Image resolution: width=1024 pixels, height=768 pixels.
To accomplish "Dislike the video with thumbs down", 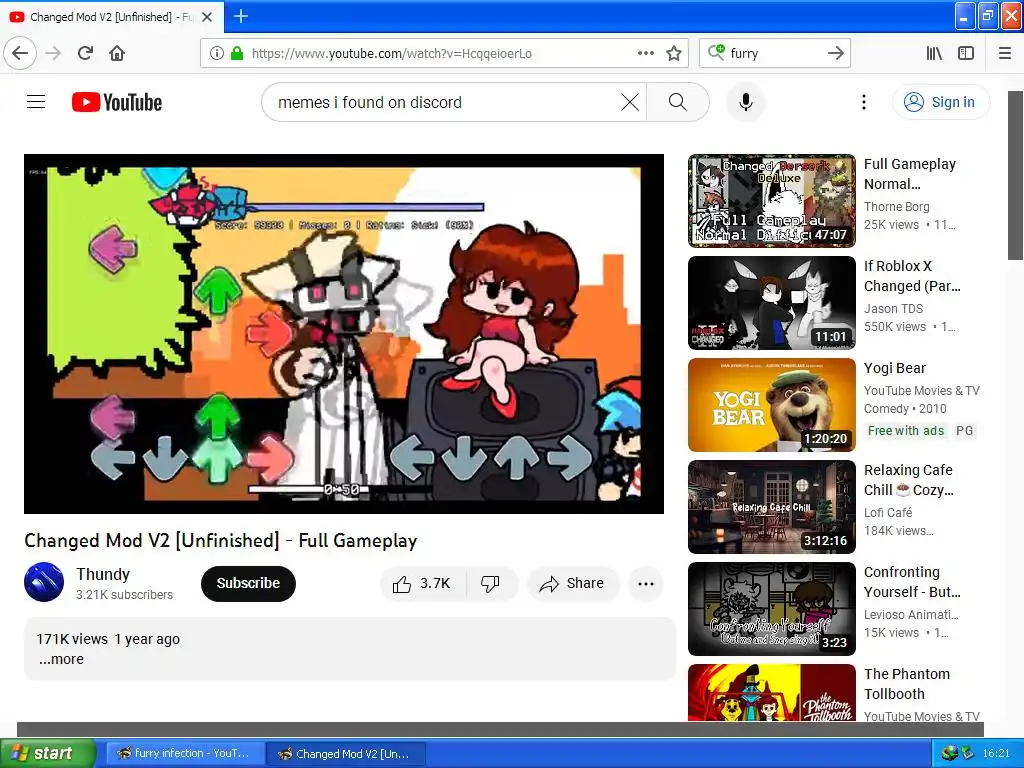I will 490,583.
